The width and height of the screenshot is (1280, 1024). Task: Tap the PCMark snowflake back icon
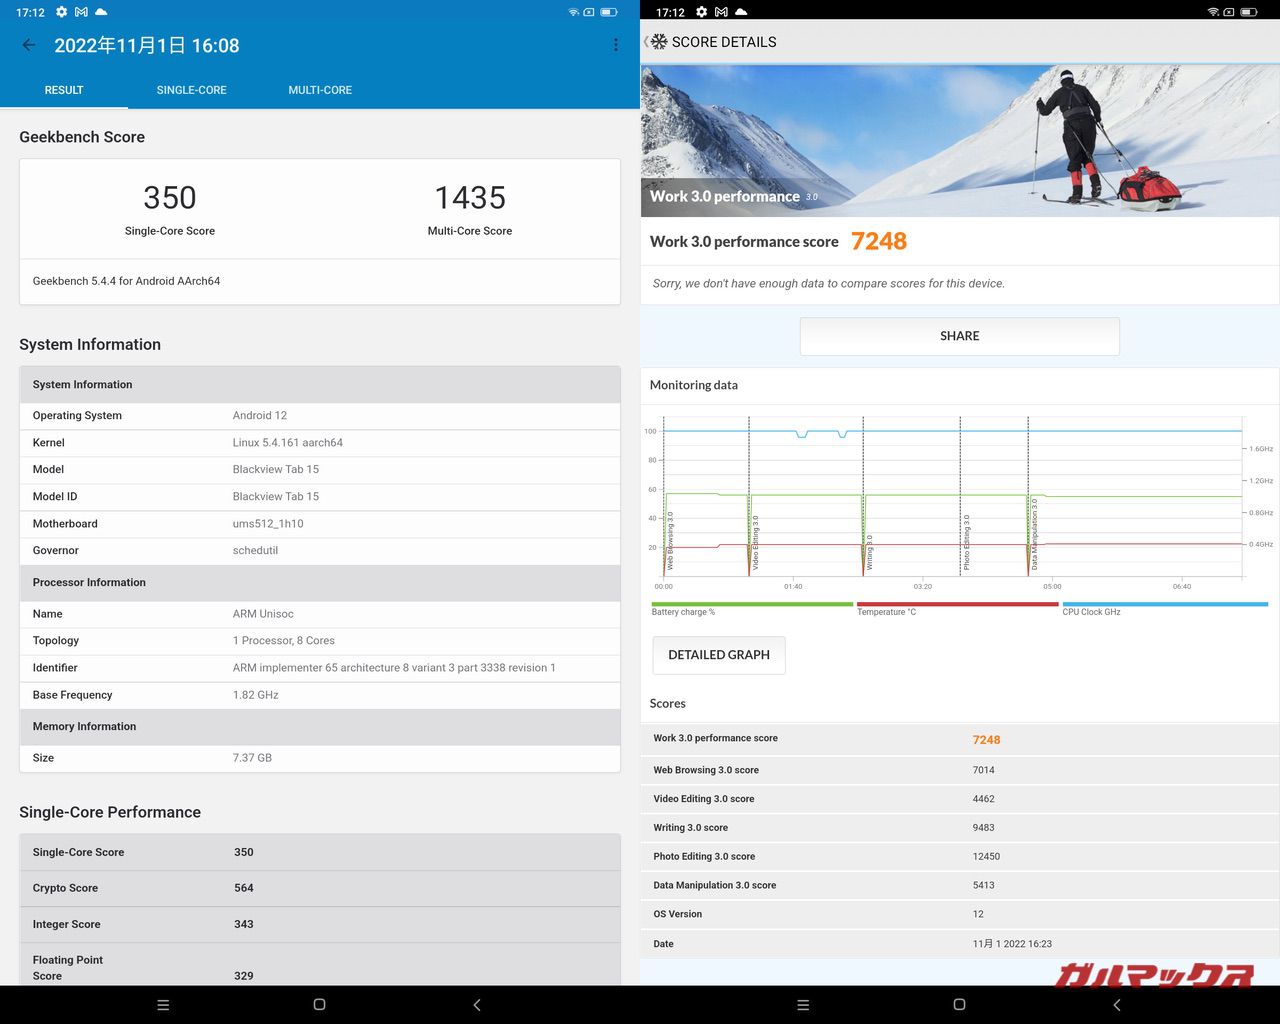coord(658,42)
